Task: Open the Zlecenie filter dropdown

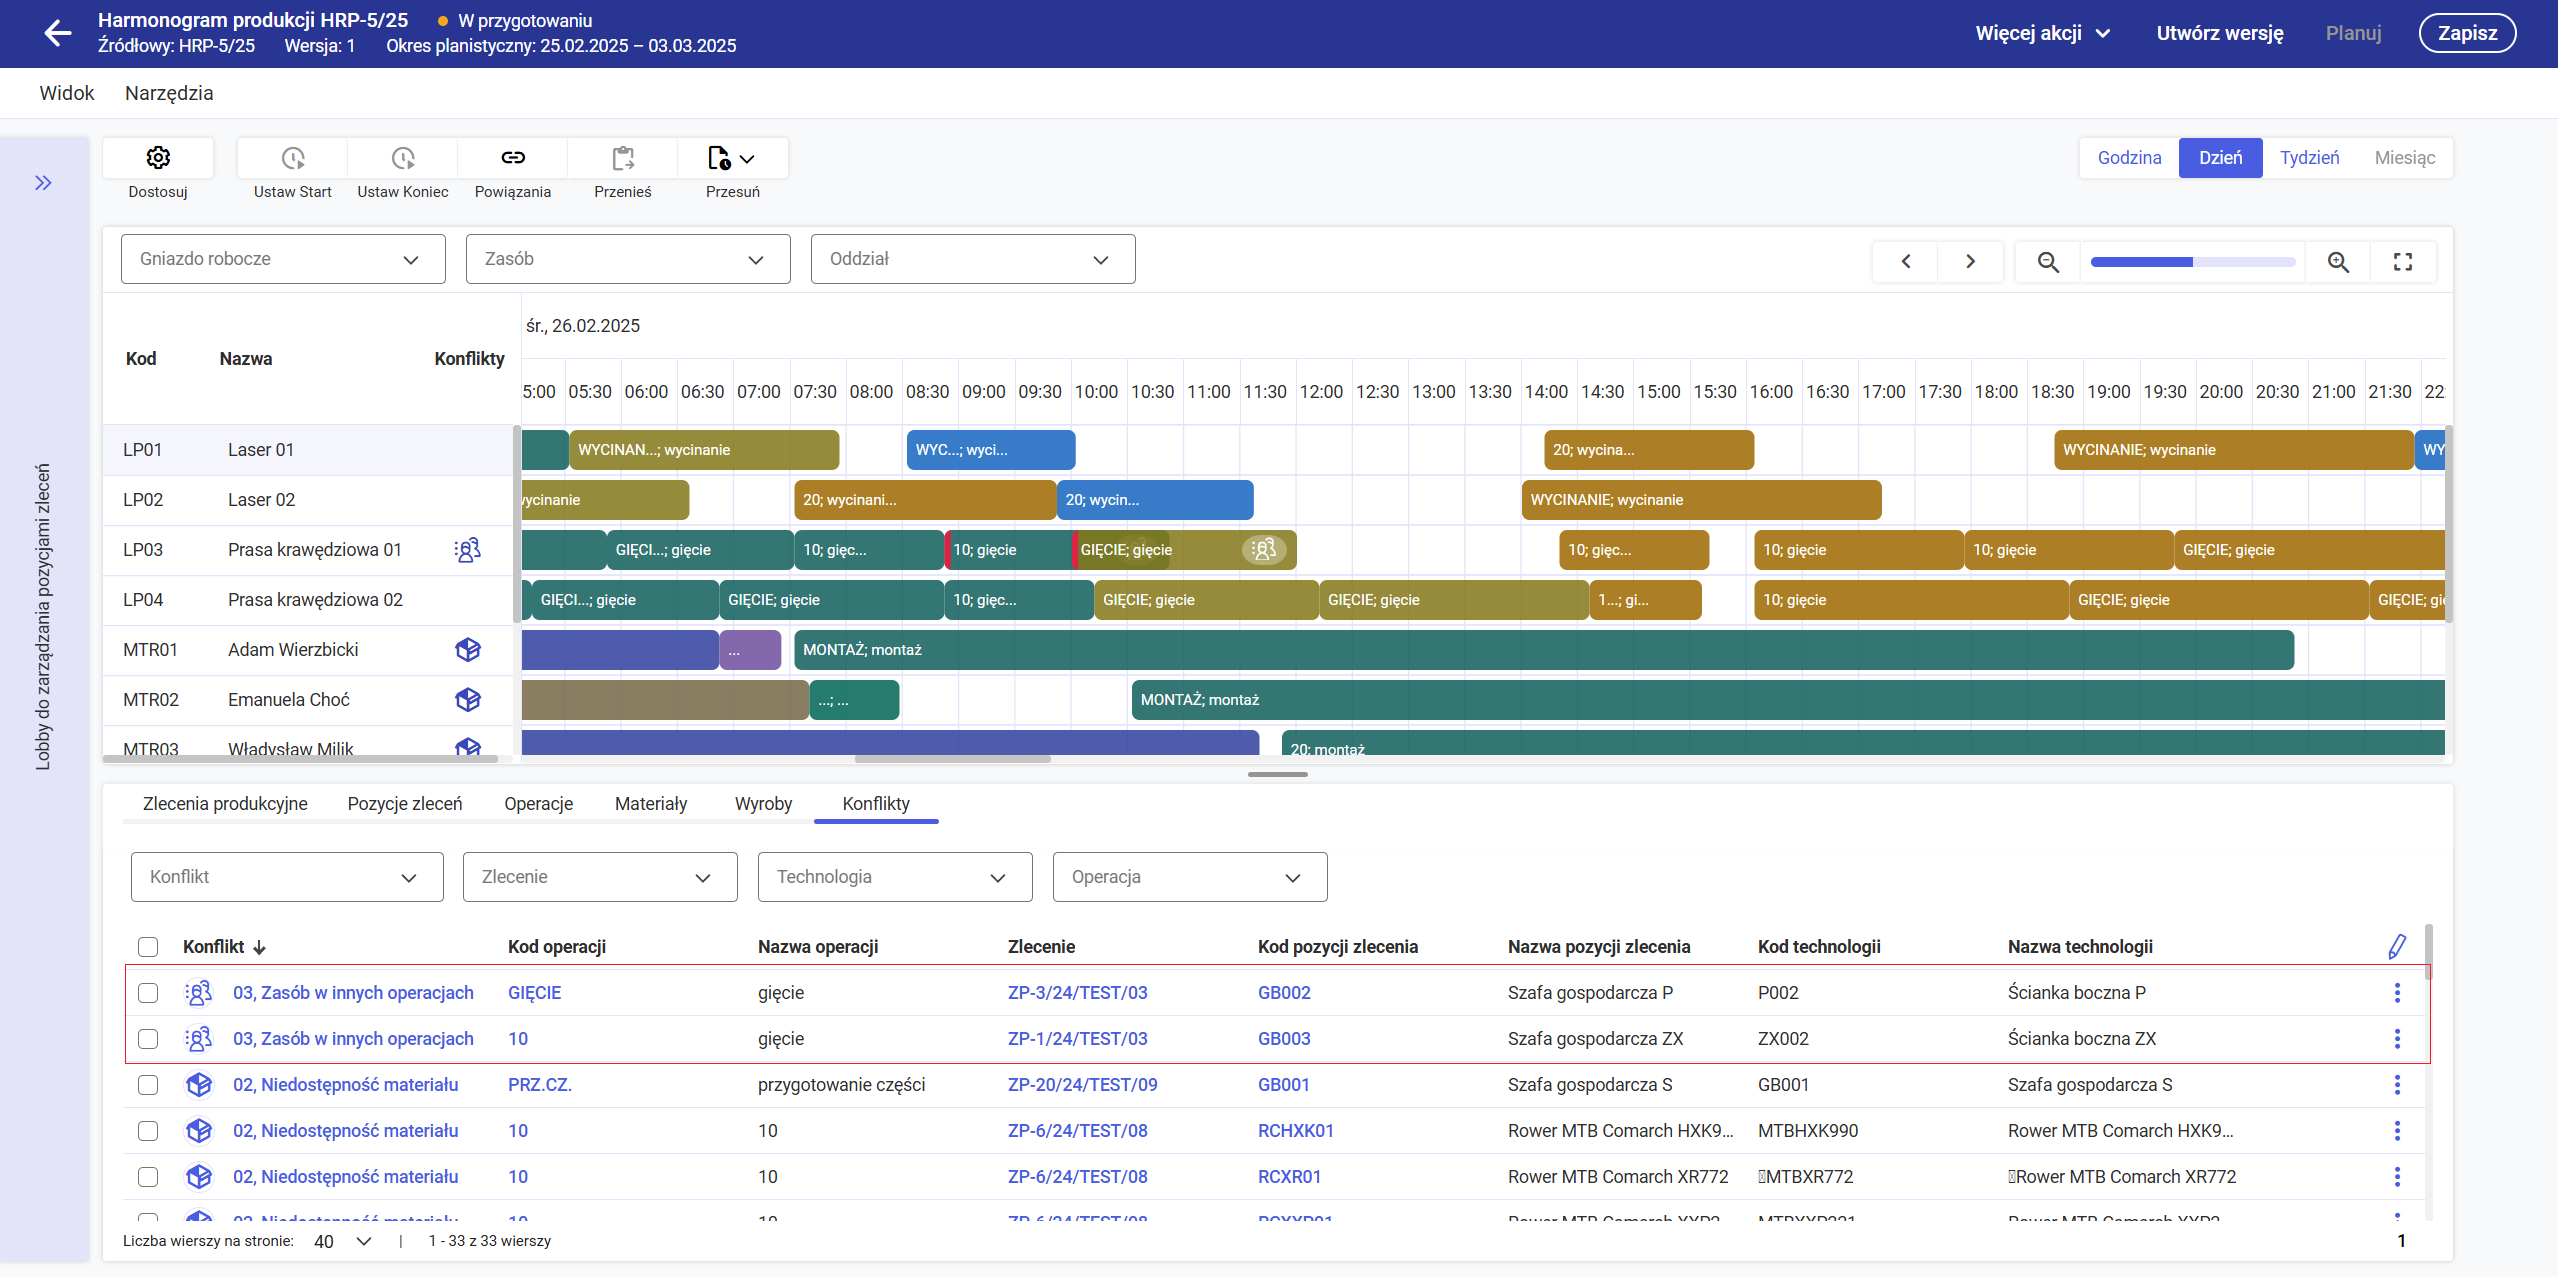Action: (x=600, y=877)
